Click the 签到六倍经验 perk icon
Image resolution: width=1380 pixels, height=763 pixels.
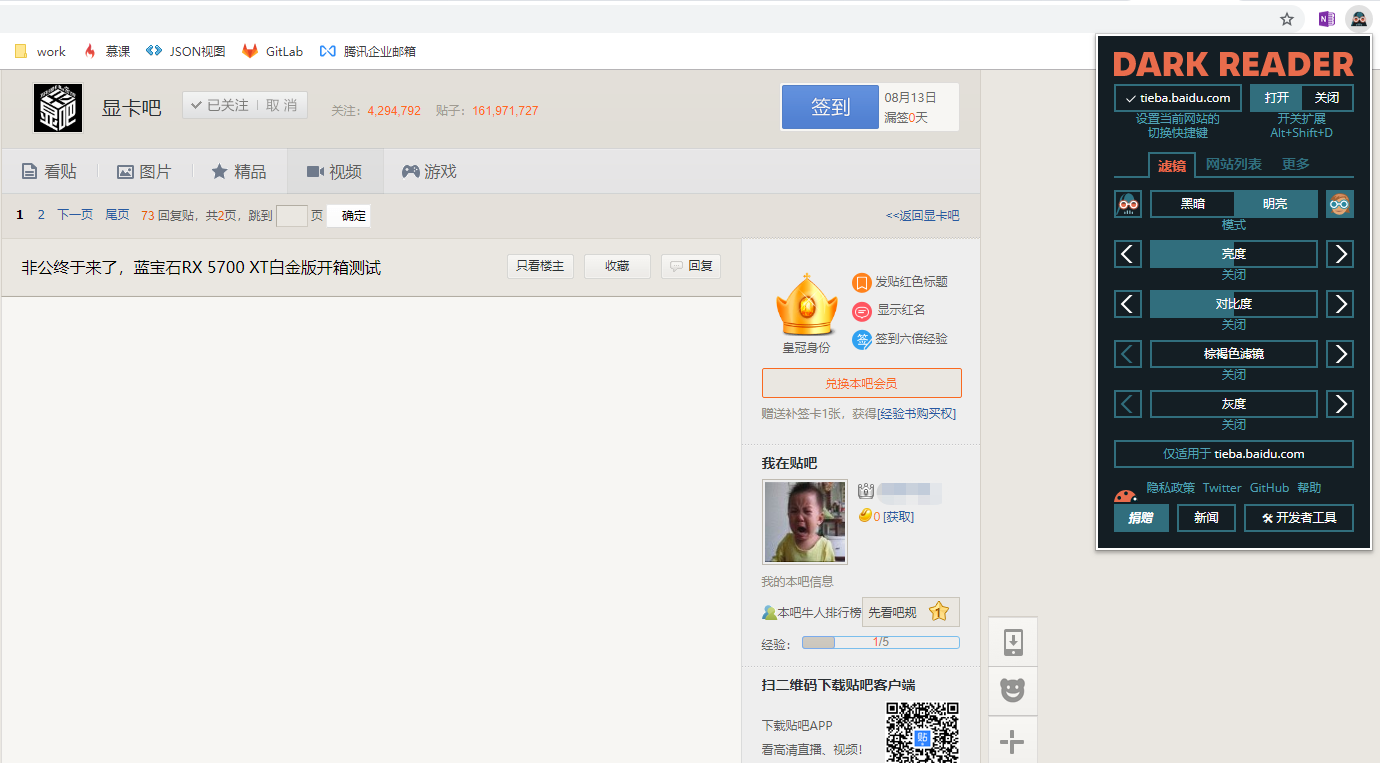pos(861,340)
